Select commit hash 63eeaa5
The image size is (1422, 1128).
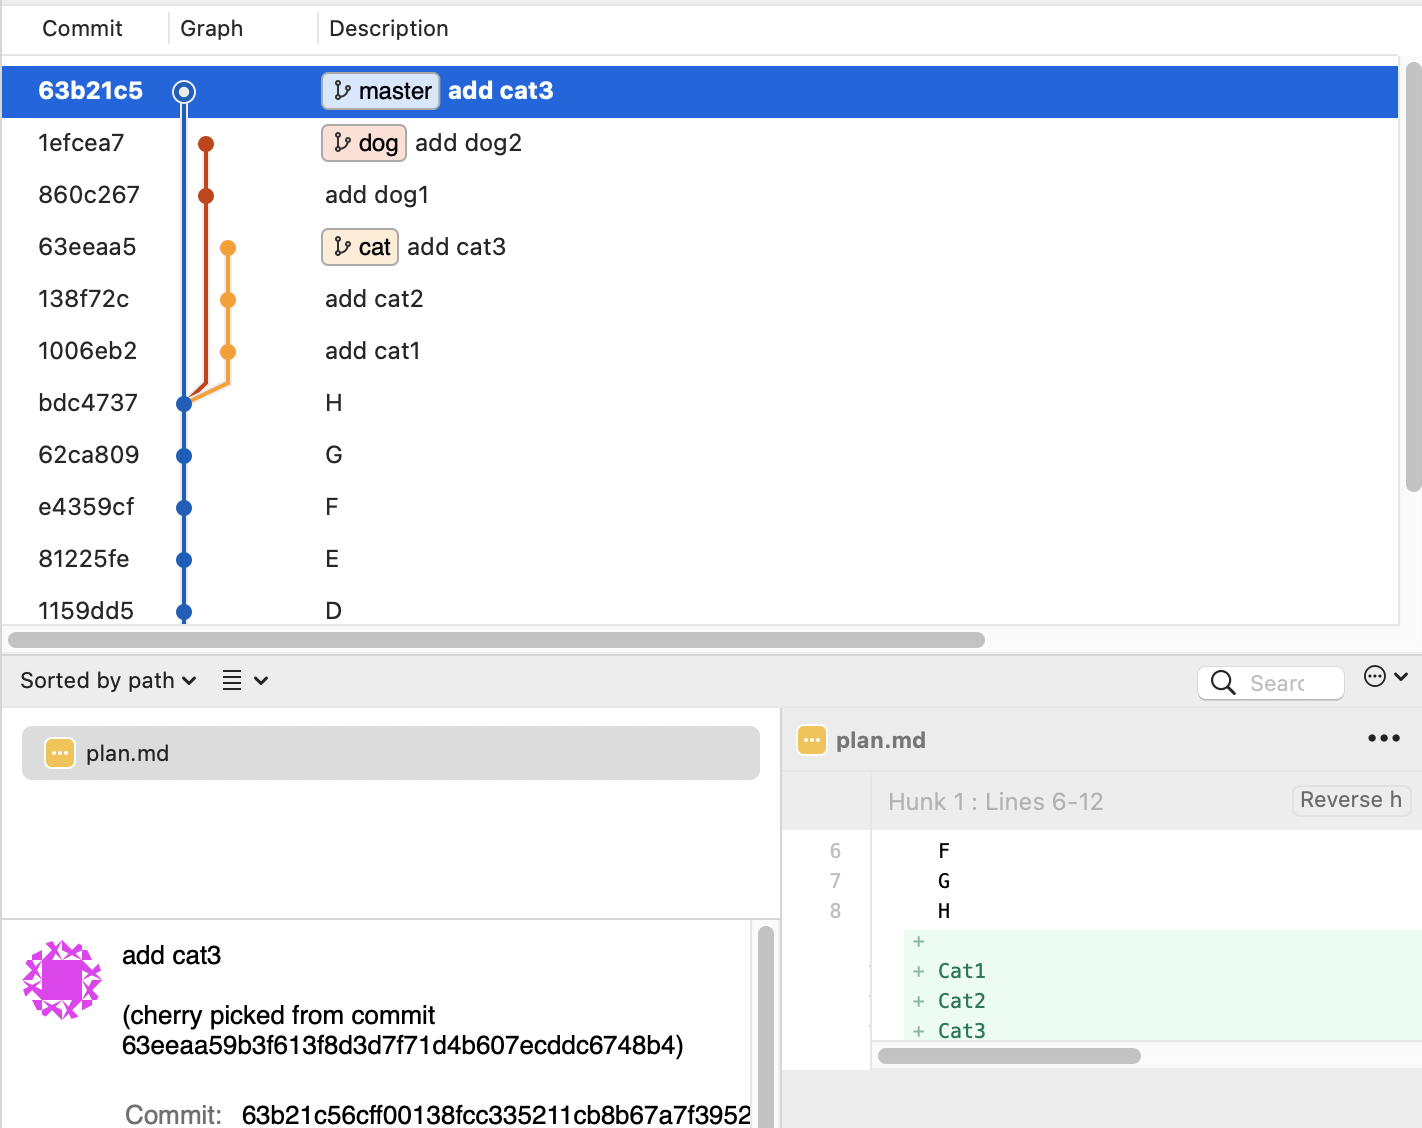[87, 247]
